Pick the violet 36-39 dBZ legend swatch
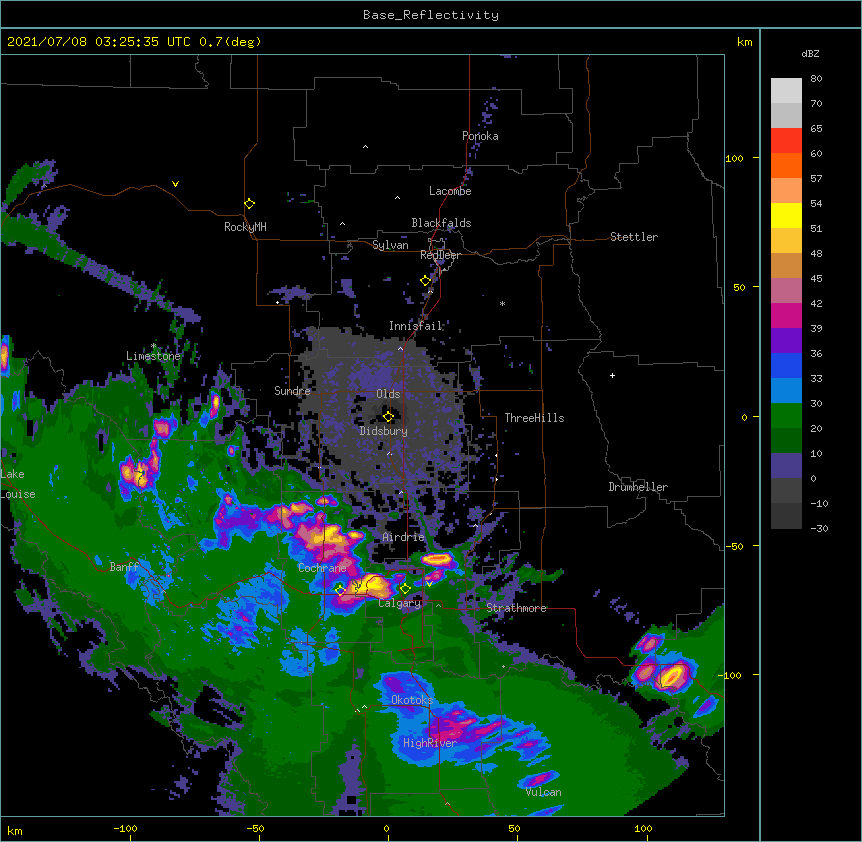 click(786, 341)
